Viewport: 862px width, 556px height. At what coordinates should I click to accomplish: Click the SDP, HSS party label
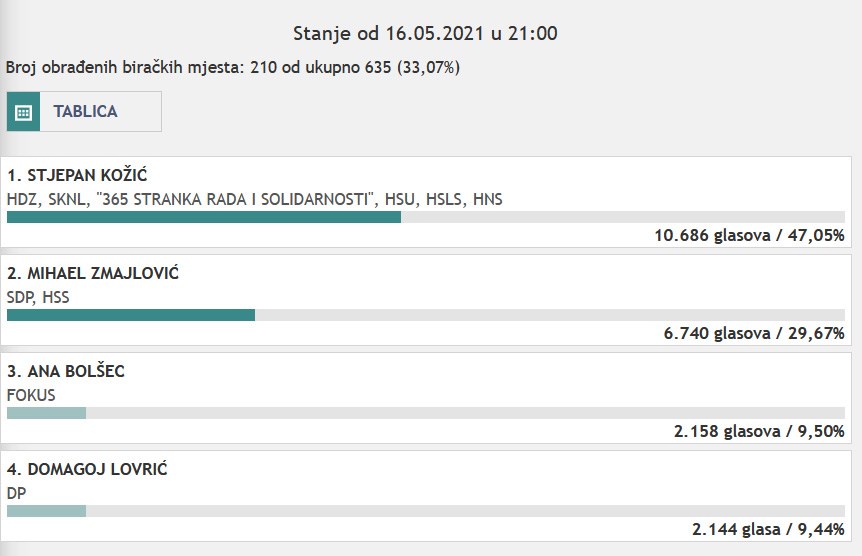[38, 298]
